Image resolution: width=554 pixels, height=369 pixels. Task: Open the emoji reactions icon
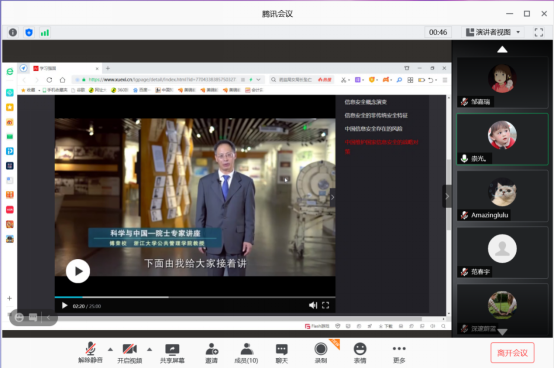[x=360, y=353]
